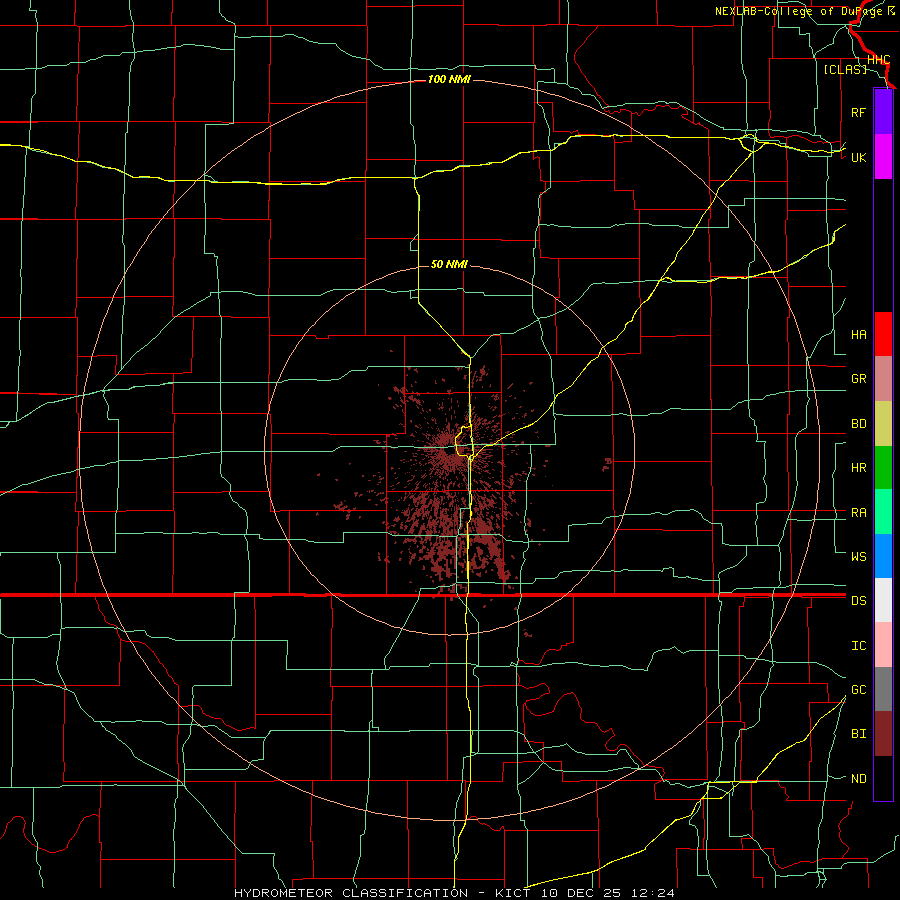Viewport: 900px width, 900px height.
Task: Click the WS legend label
Action: coord(858,557)
